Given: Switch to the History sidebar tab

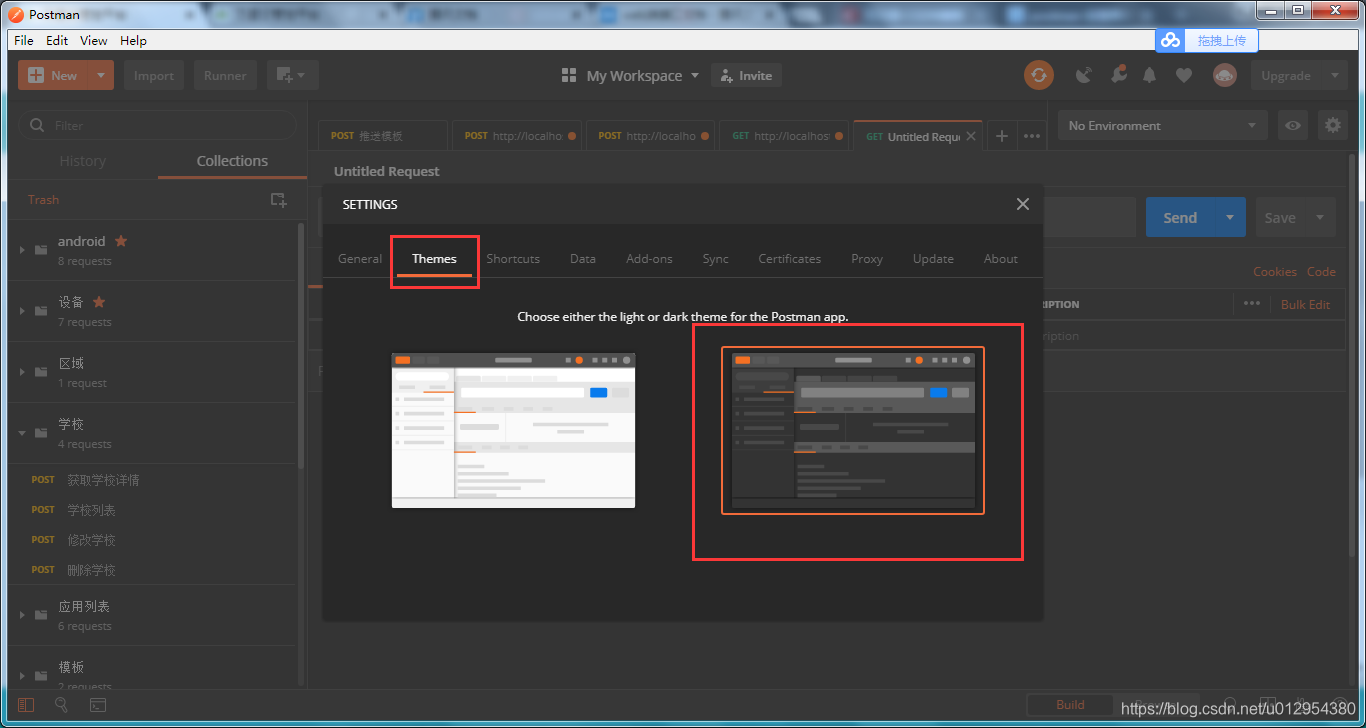Looking at the screenshot, I should (x=82, y=161).
